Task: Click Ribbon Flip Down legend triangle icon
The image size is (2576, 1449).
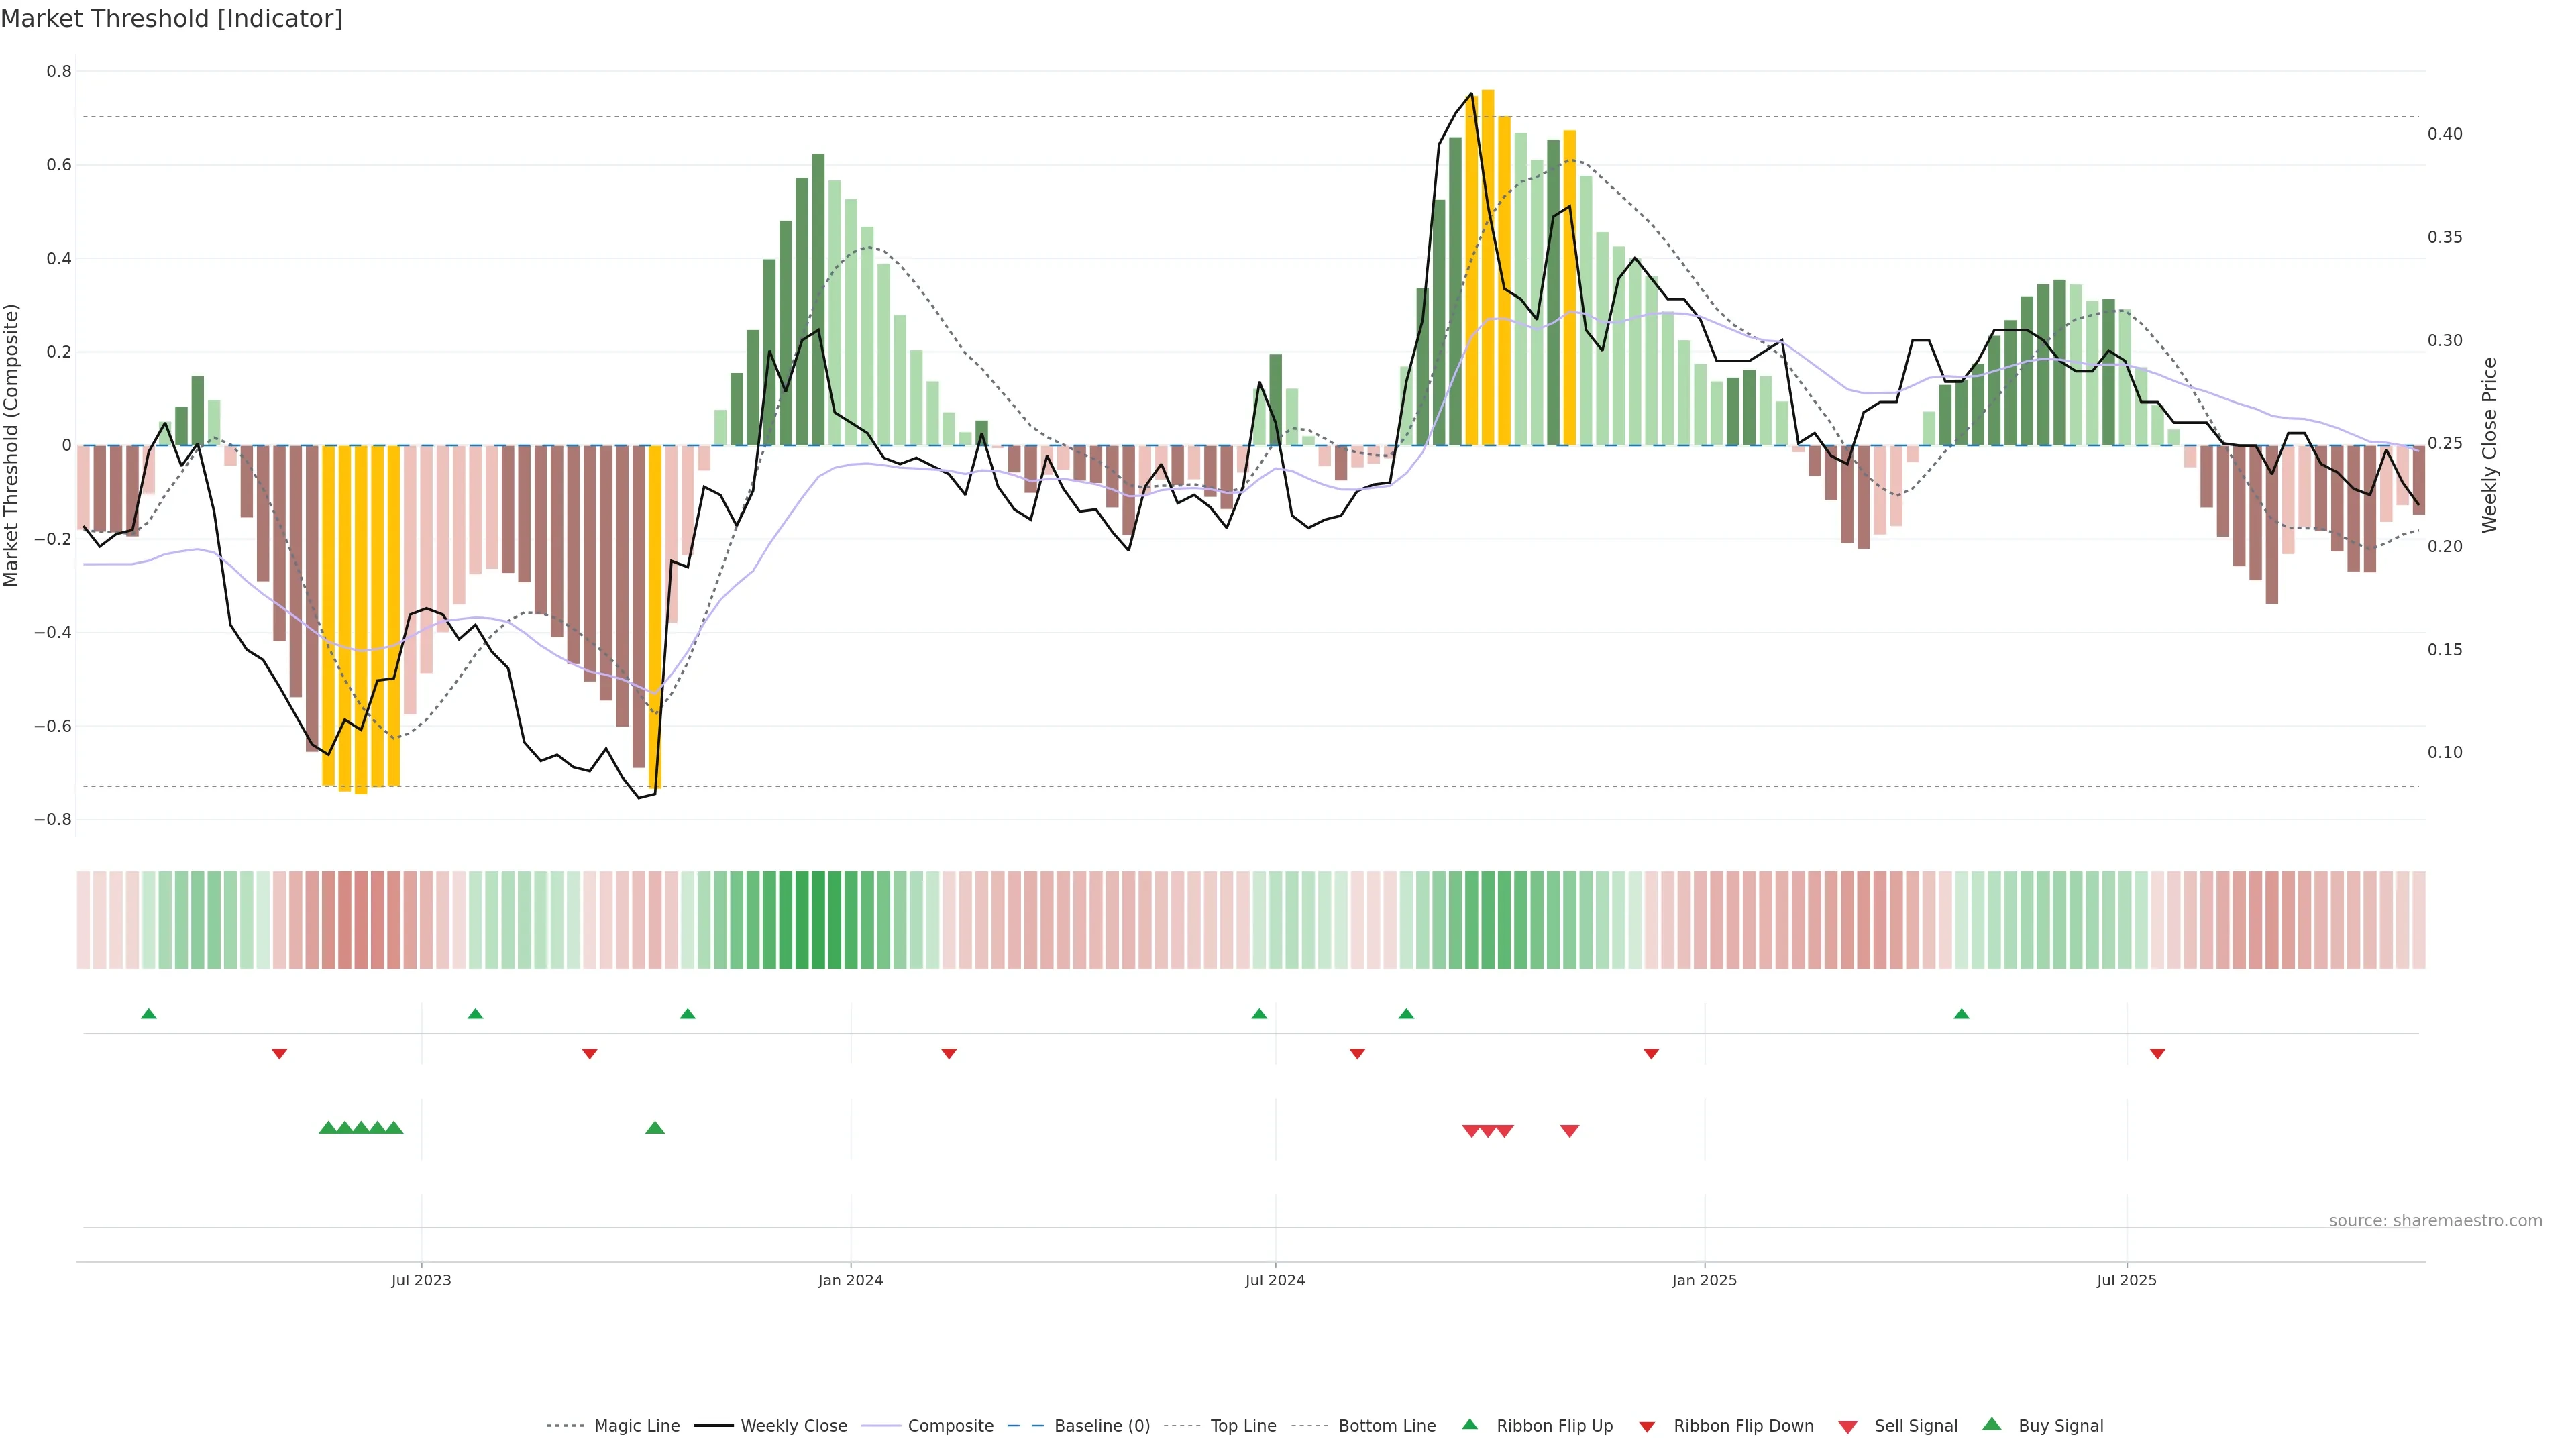Action: (x=1647, y=1426)
